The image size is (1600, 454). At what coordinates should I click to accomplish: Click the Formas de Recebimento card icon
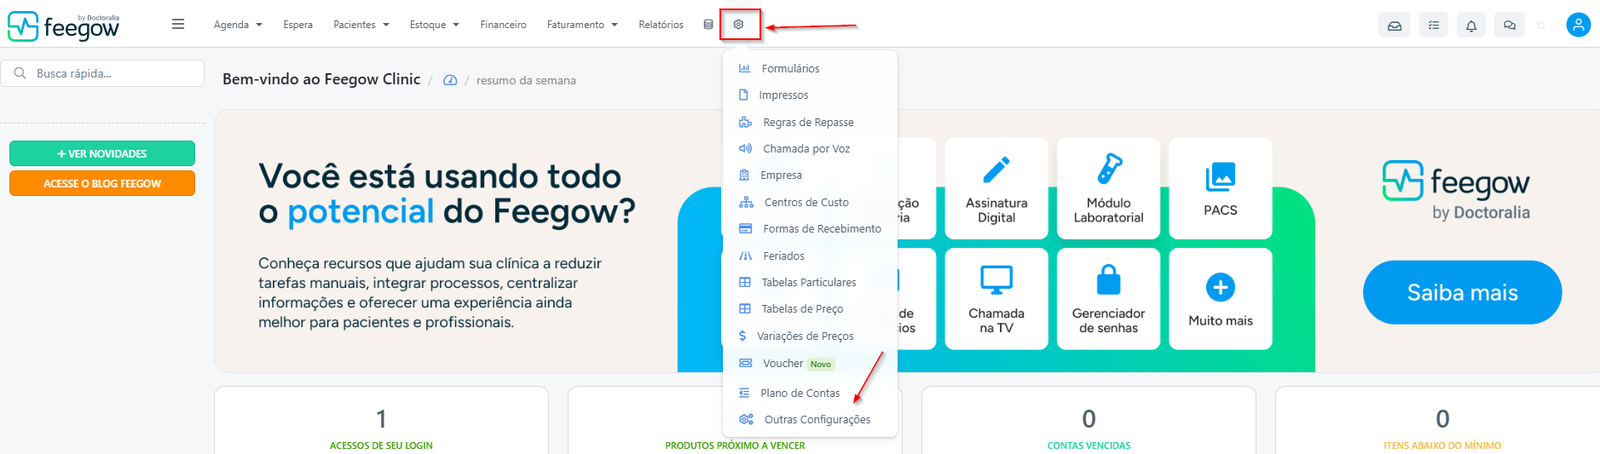745,228
